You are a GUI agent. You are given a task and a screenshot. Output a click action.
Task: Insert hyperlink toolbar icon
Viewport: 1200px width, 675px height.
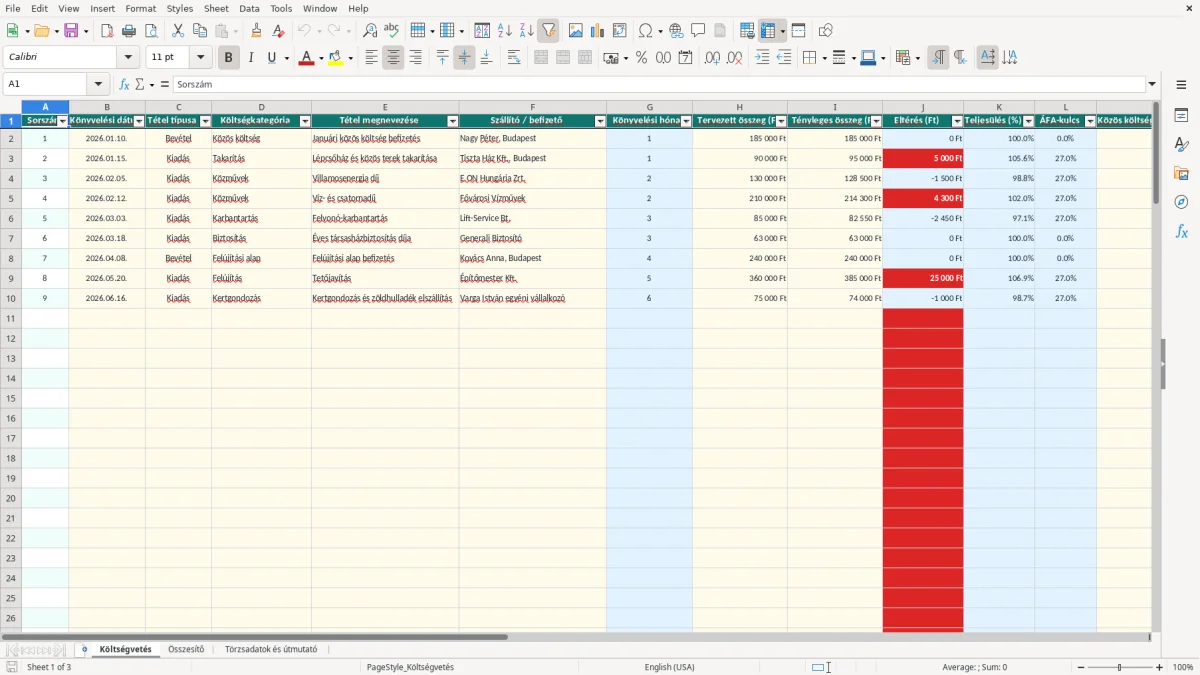676,31
